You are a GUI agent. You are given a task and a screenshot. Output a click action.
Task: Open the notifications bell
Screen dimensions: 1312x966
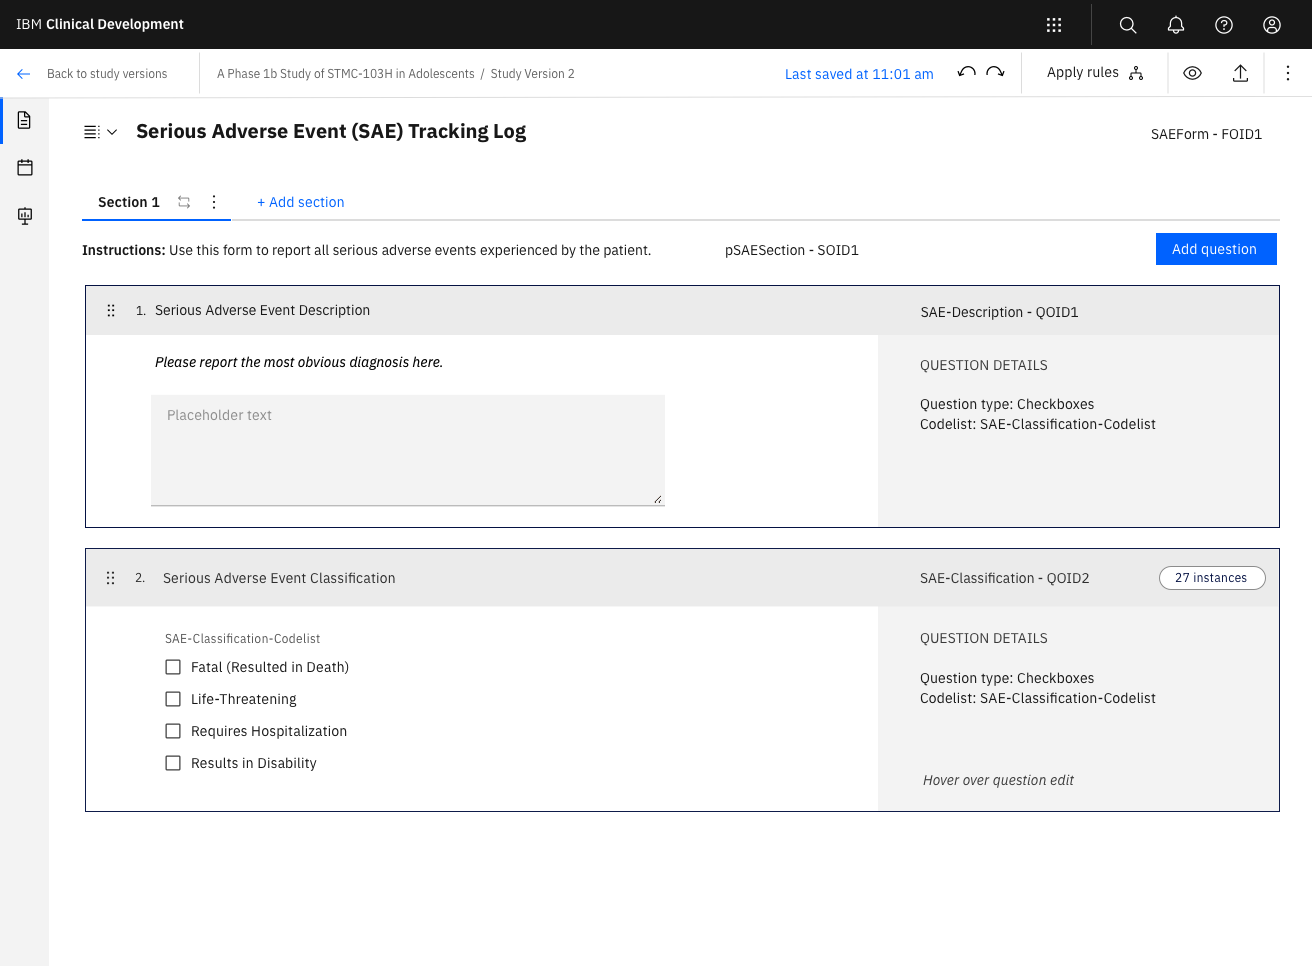pyautogui.click(x=1176, y=25)
